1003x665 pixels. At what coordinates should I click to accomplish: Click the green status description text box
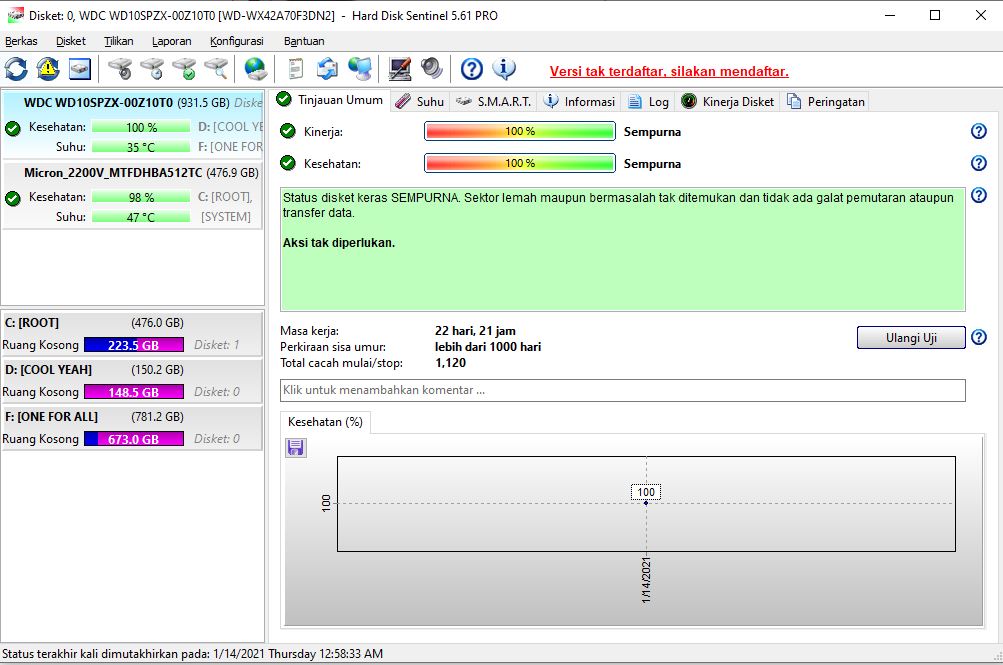(x=622, y=249)
